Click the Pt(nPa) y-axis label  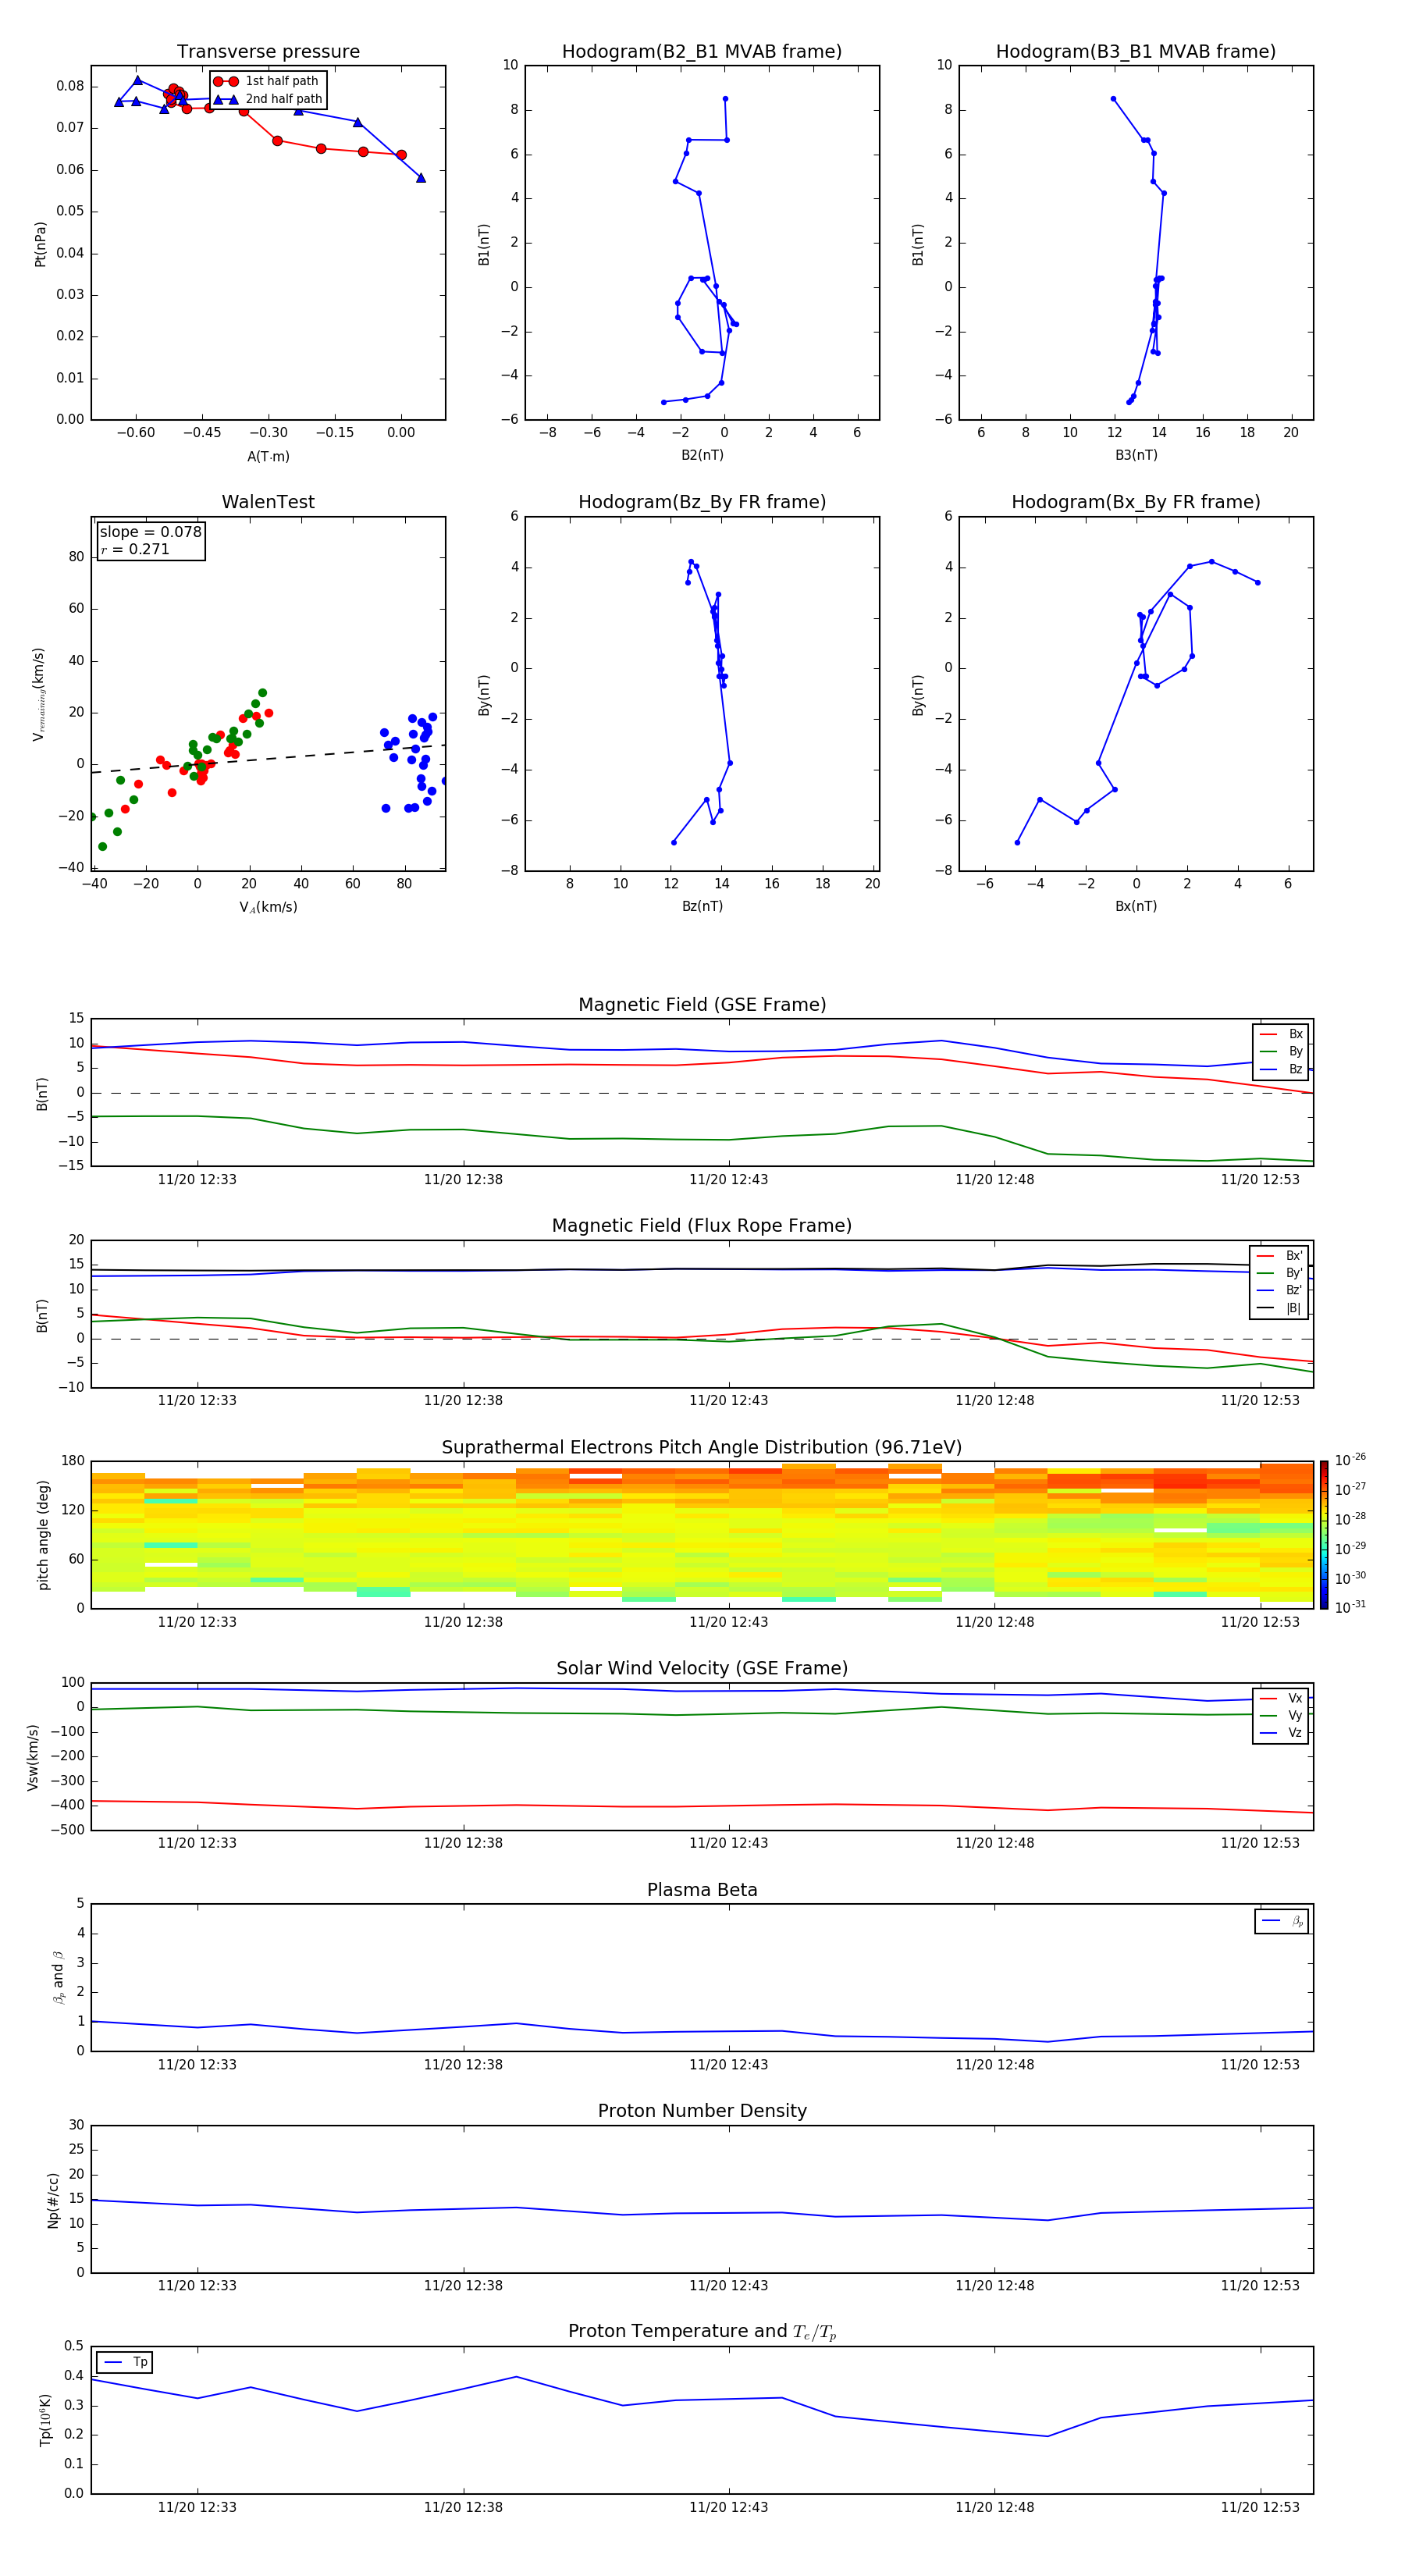[41, 243]
